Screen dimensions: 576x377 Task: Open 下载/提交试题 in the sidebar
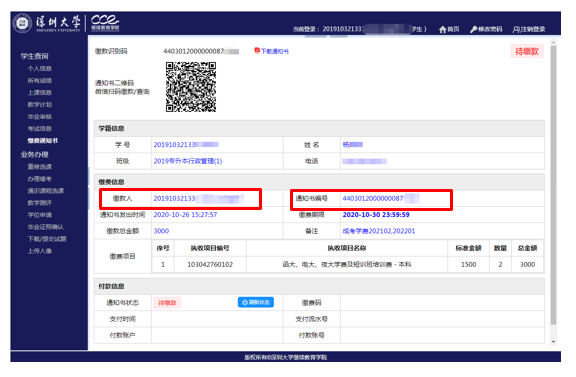pyautogui.click(x=47, y=239)
